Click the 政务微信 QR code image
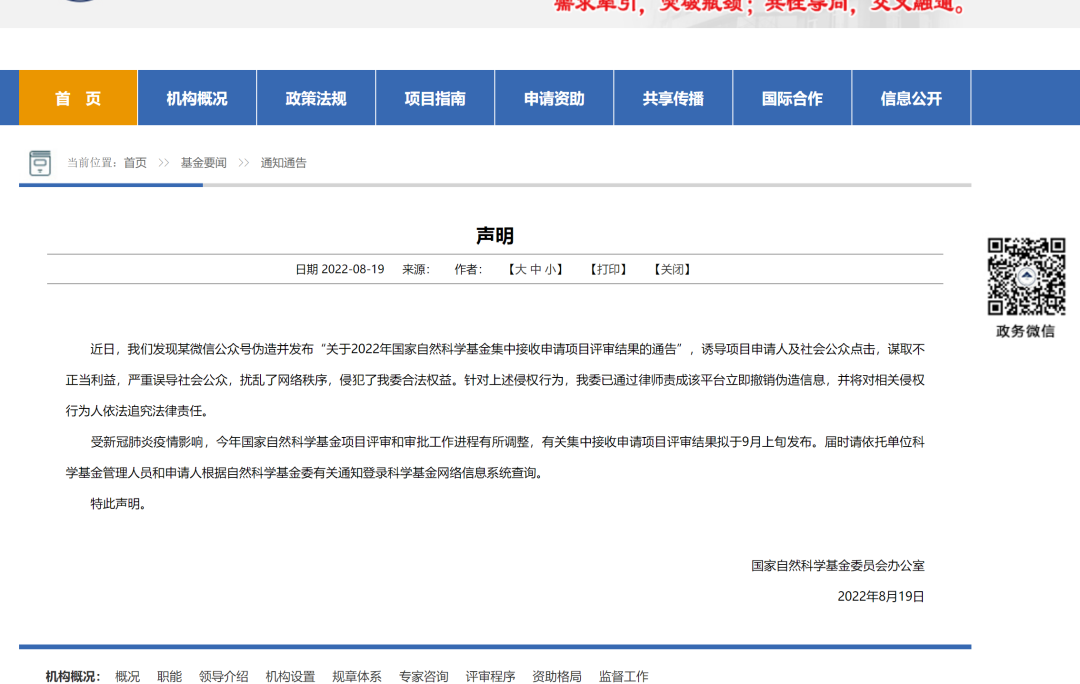Image resolution: width=1080 pixels, height=684 pixels. point(1026,276)
